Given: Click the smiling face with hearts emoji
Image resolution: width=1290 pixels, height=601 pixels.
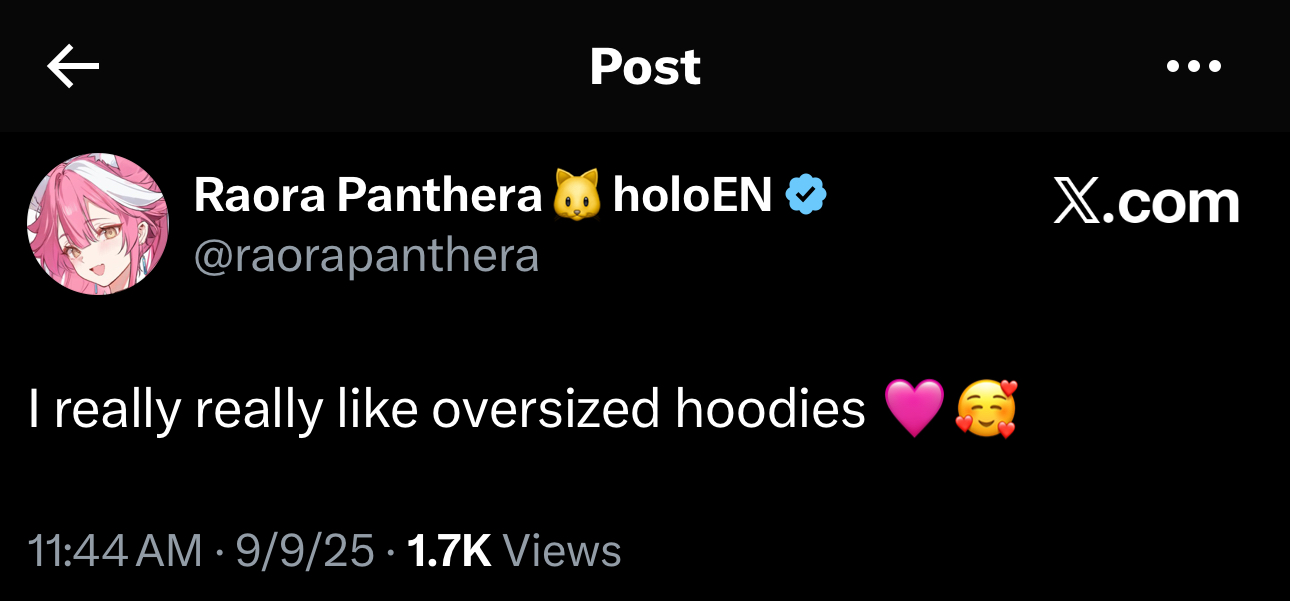Looking at the screenshot, I should pos(986,409).
